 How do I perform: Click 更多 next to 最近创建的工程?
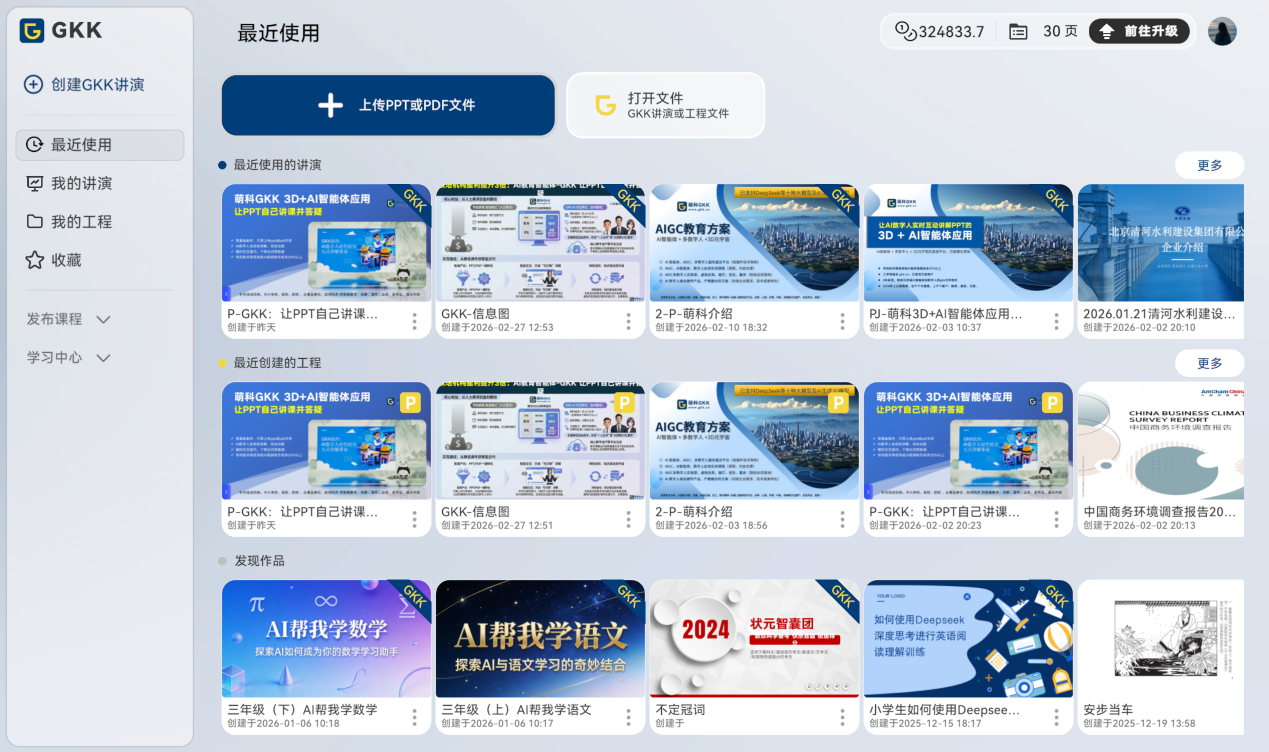(x=1209, y=363)
